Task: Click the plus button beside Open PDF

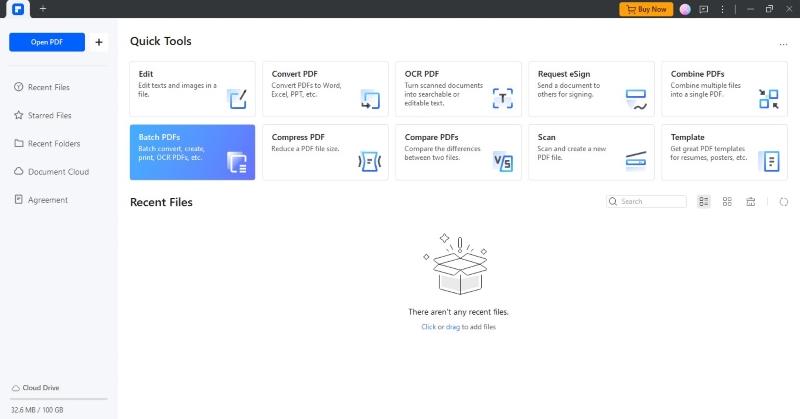Action: (98, 42)
